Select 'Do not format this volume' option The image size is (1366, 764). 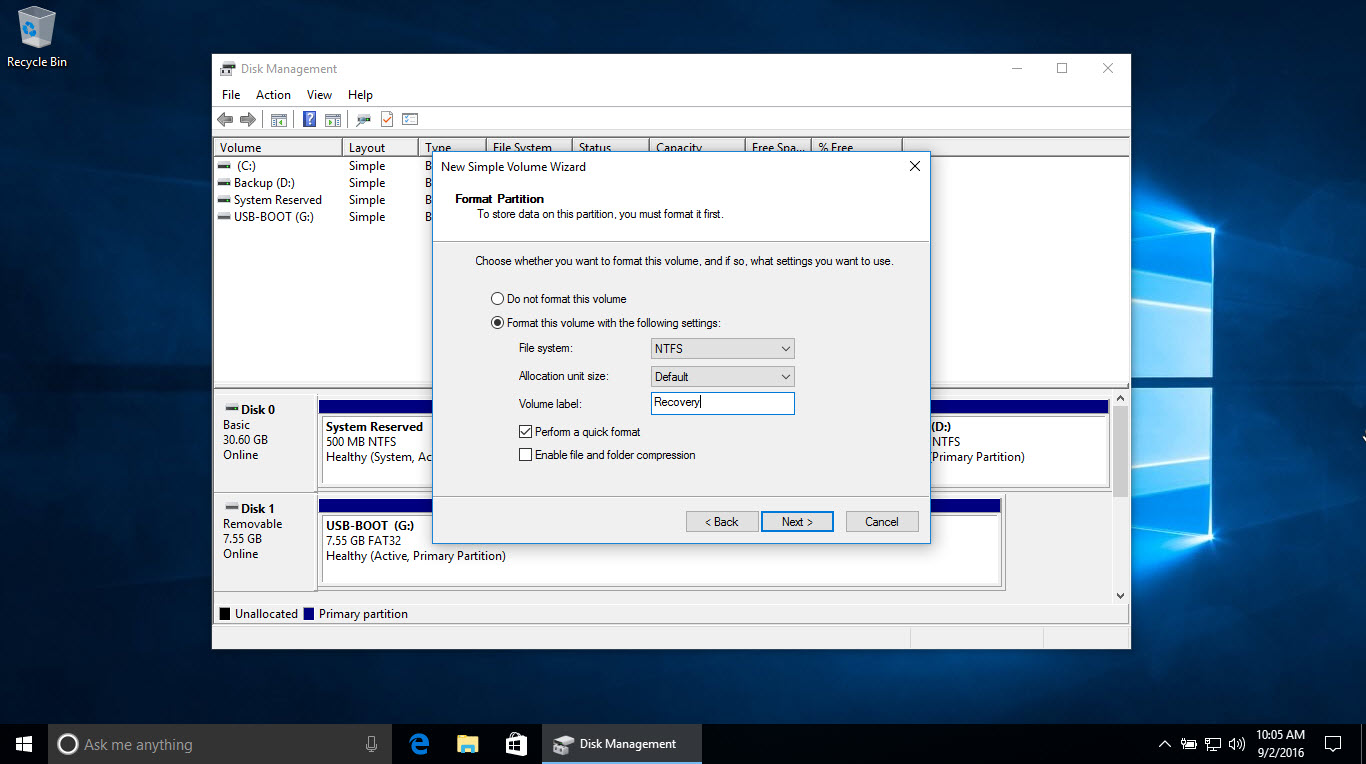(558, 299)
